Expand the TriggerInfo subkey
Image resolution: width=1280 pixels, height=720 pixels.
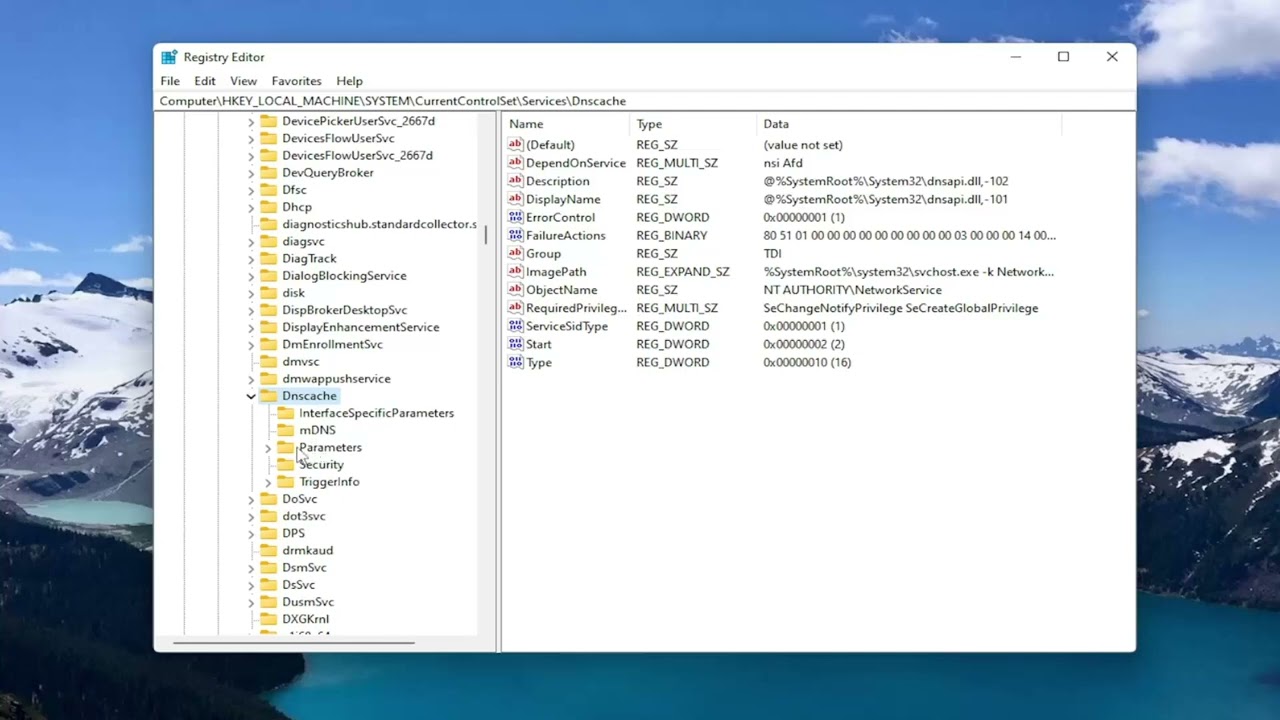(x=268, y=482)
